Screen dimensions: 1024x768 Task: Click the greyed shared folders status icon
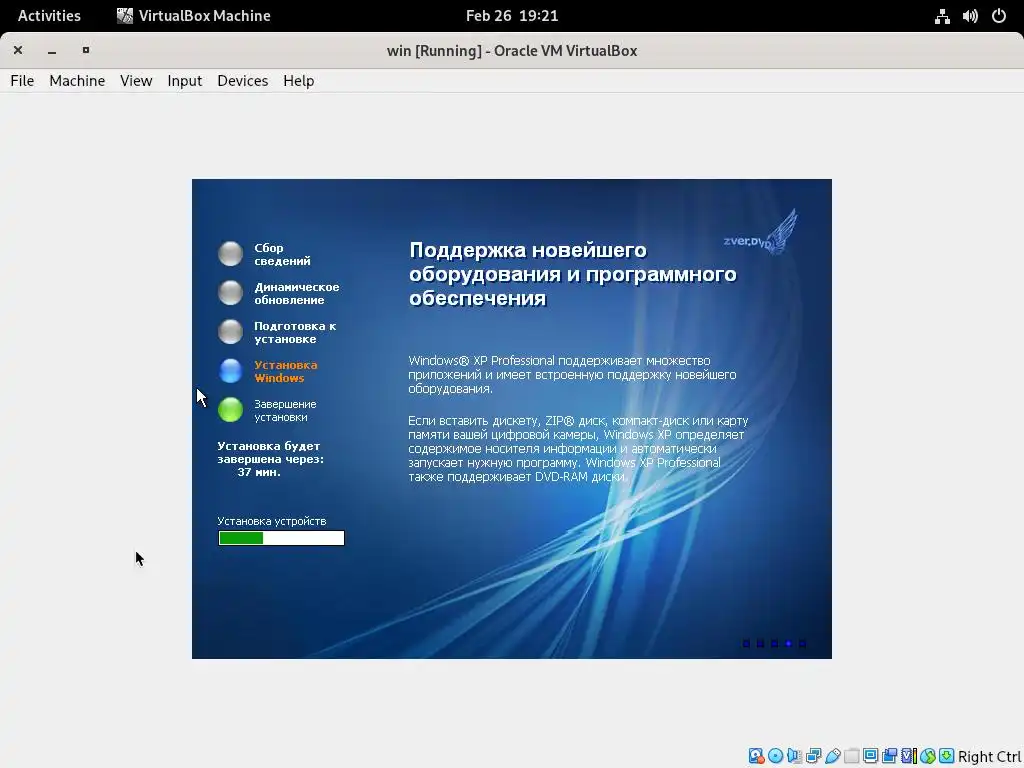click(x=851, y=756)
